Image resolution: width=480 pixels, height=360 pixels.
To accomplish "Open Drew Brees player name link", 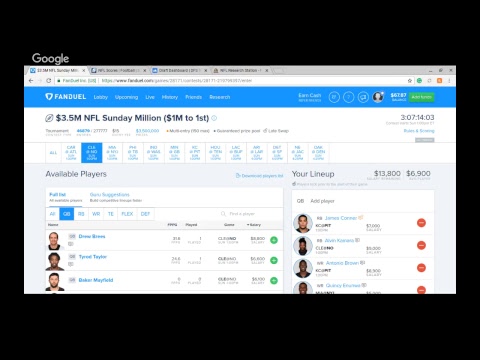I will click(92, 236).
